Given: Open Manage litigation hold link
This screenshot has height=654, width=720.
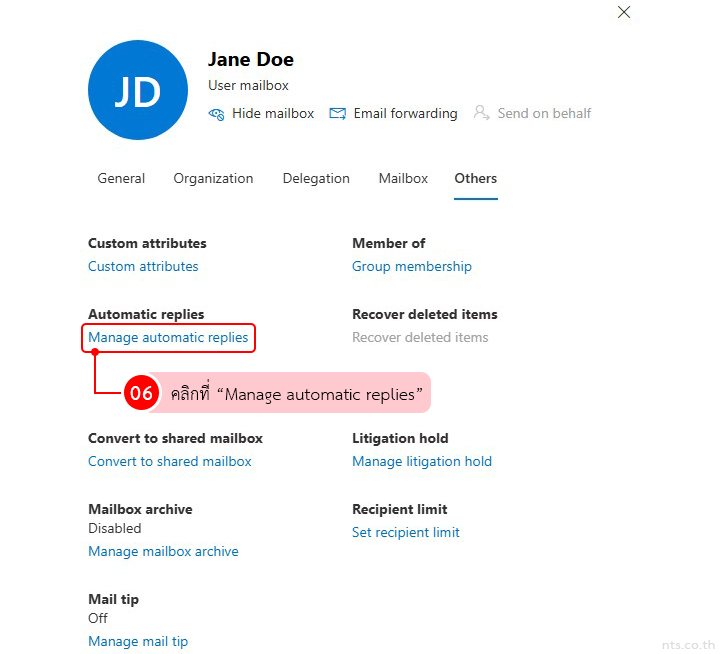Looking at the screenshot, I should point(422,461).
